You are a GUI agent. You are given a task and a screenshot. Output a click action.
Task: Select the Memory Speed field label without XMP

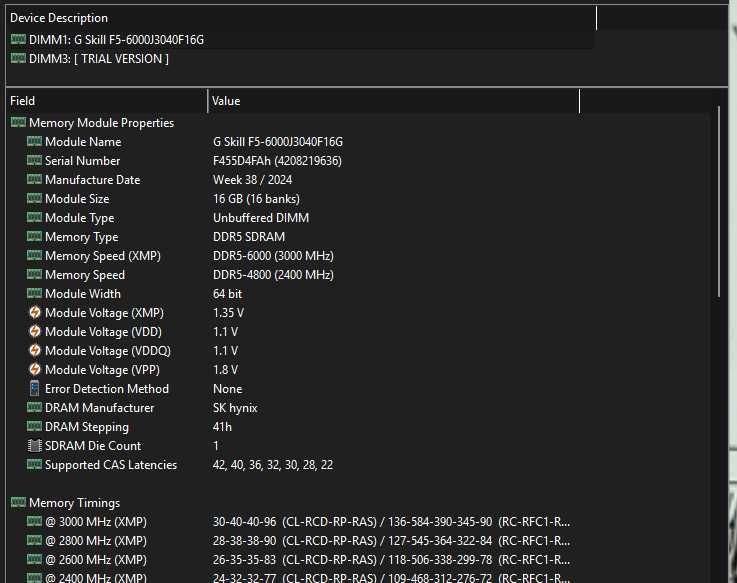(85, 275)
